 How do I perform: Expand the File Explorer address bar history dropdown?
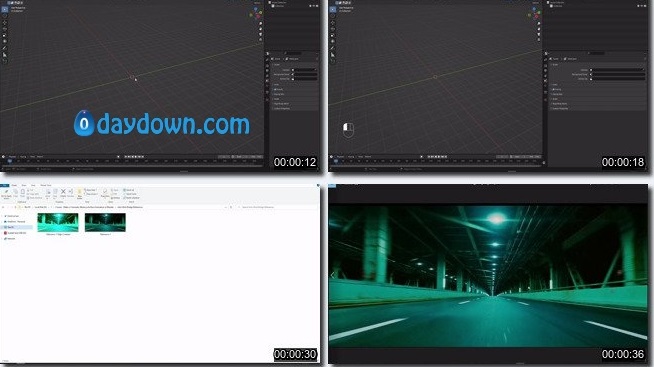click(x=226, y=207)
